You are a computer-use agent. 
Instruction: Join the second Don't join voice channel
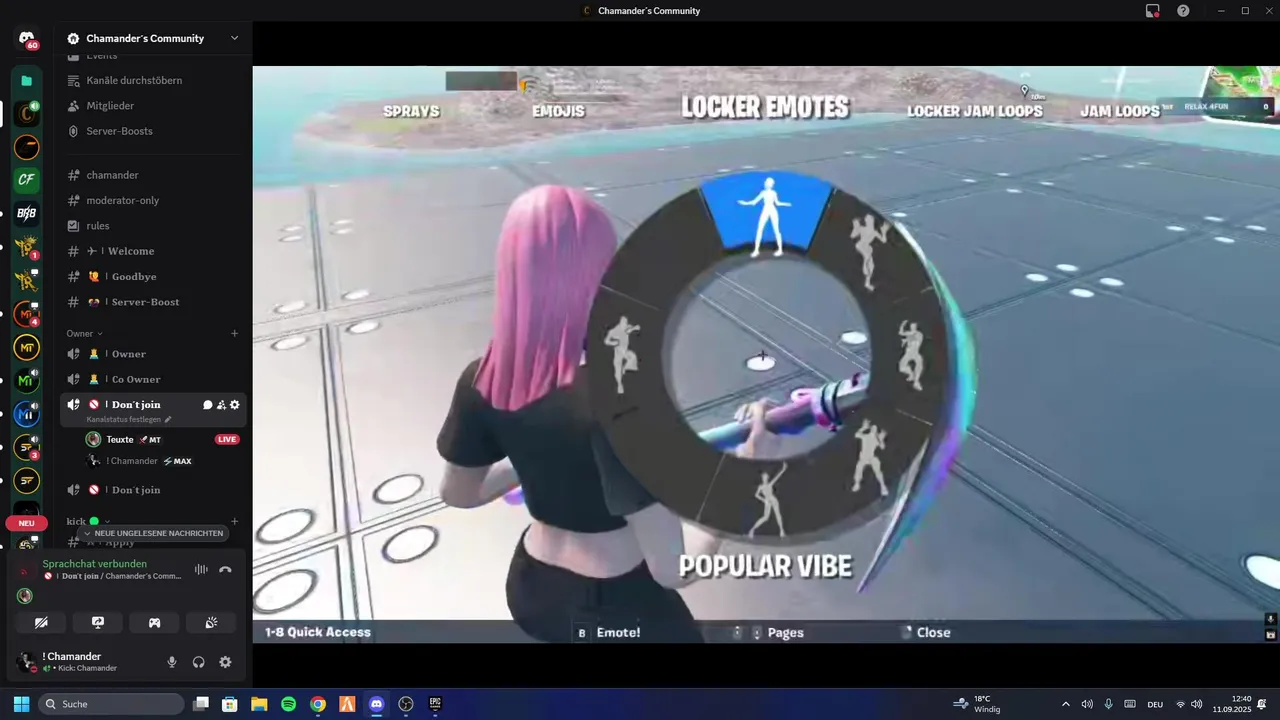pyautogui.click(x=153, y=490)
